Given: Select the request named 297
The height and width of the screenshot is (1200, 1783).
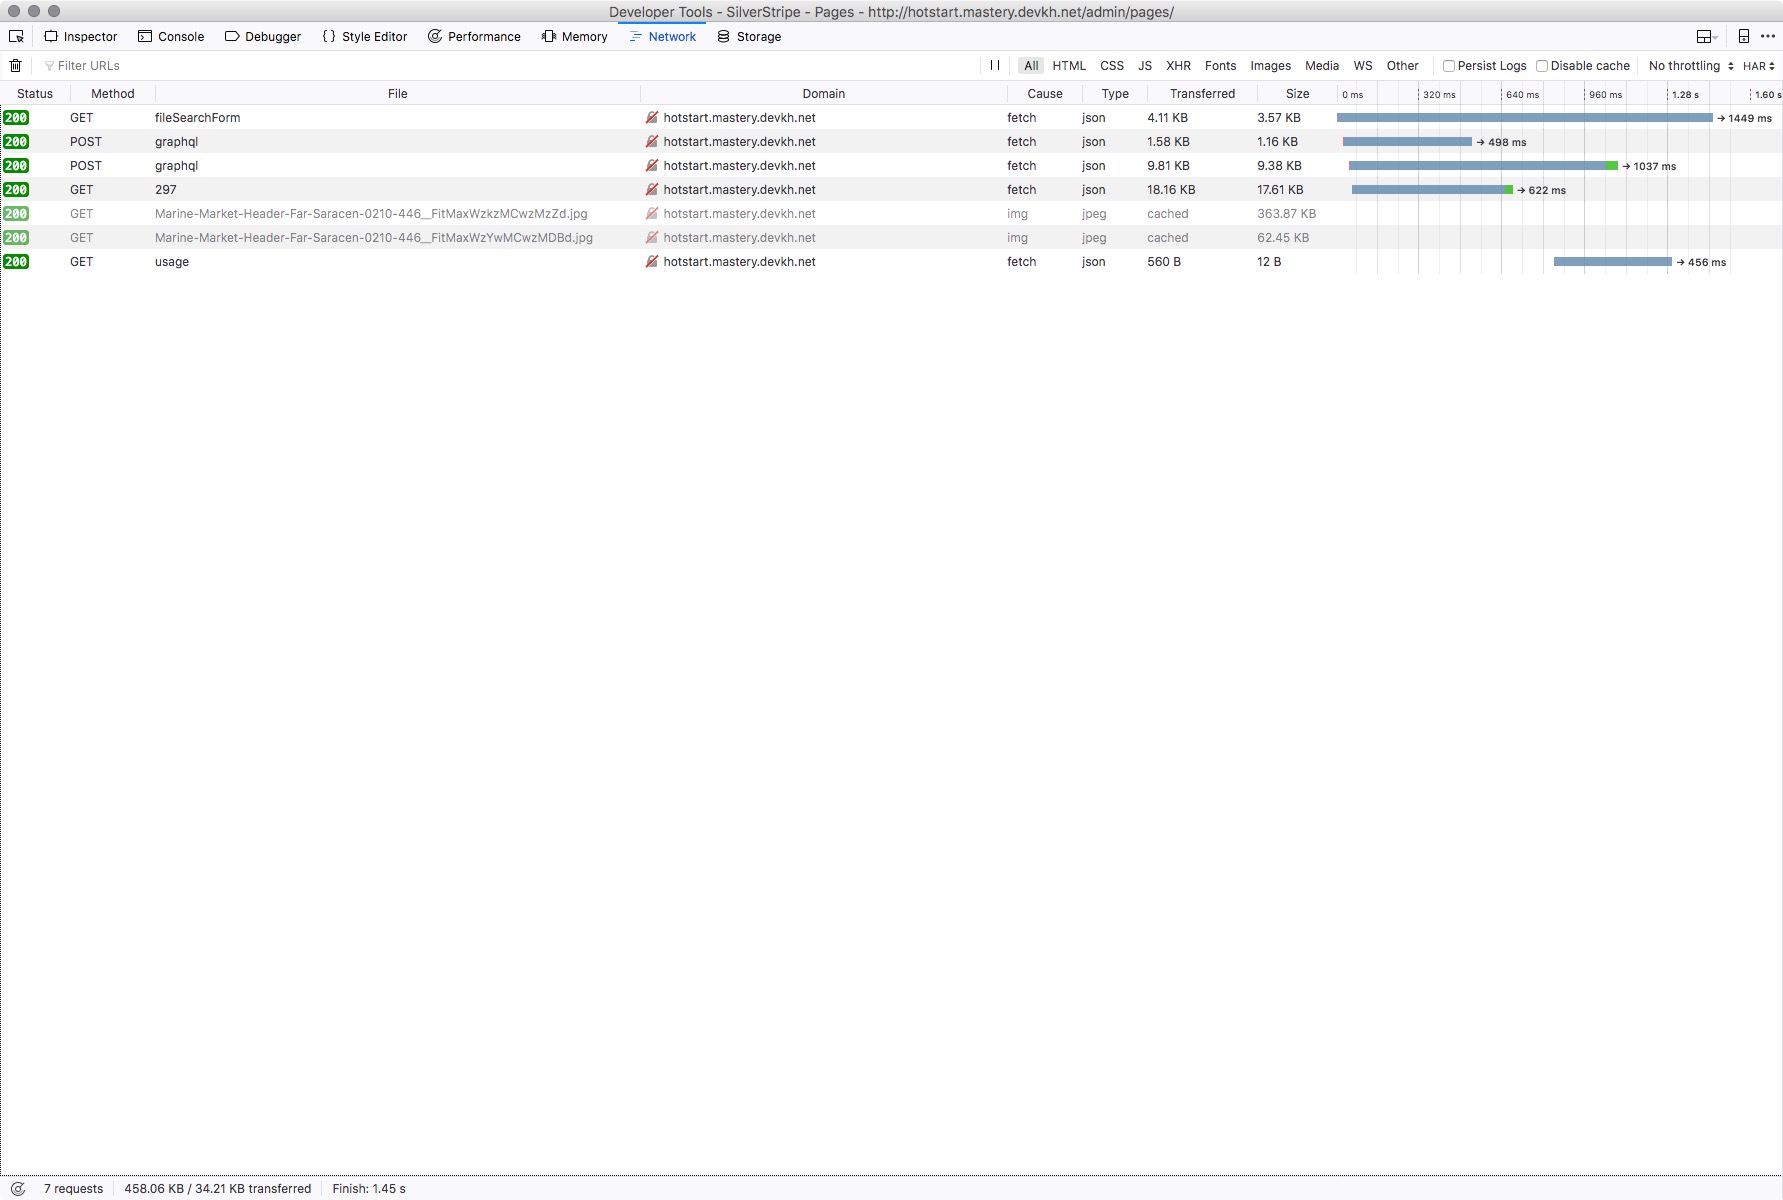Looking at the screenshot, I should point(891,189).
